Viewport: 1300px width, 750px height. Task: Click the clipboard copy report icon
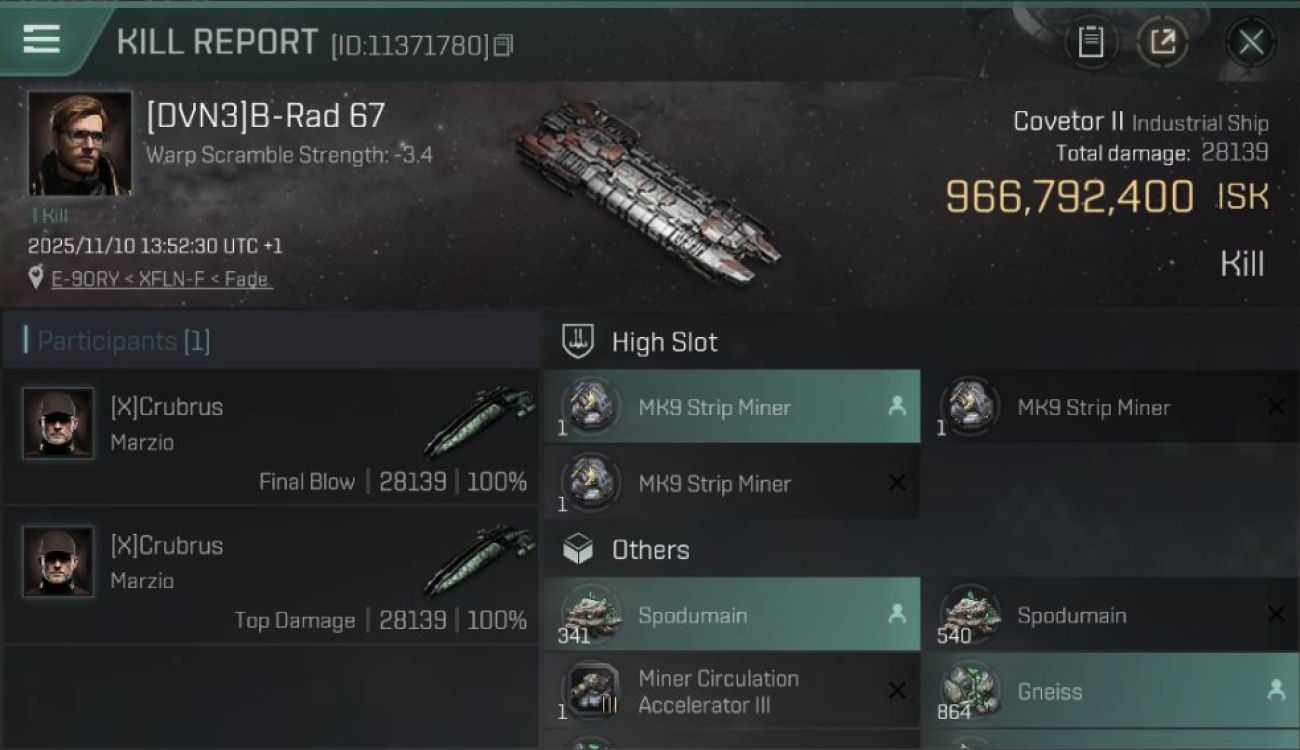click(1090, 42)
